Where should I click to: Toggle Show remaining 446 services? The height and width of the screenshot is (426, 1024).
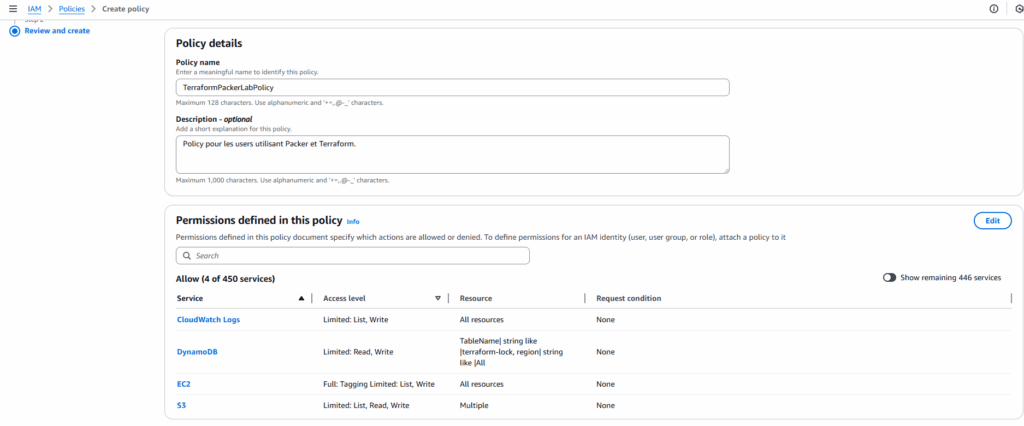[x=889, y=278]
